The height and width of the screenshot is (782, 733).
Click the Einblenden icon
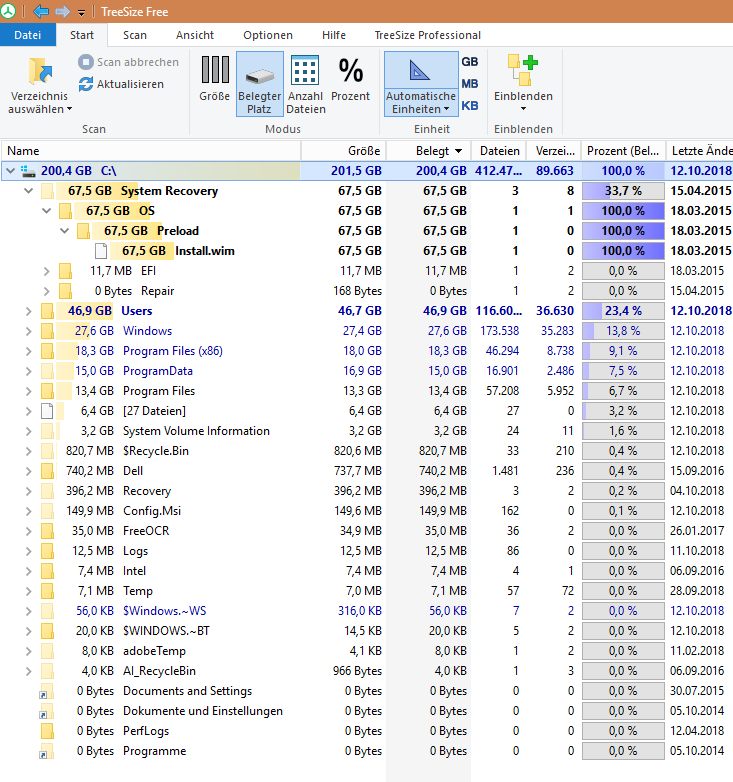point(523,70)
